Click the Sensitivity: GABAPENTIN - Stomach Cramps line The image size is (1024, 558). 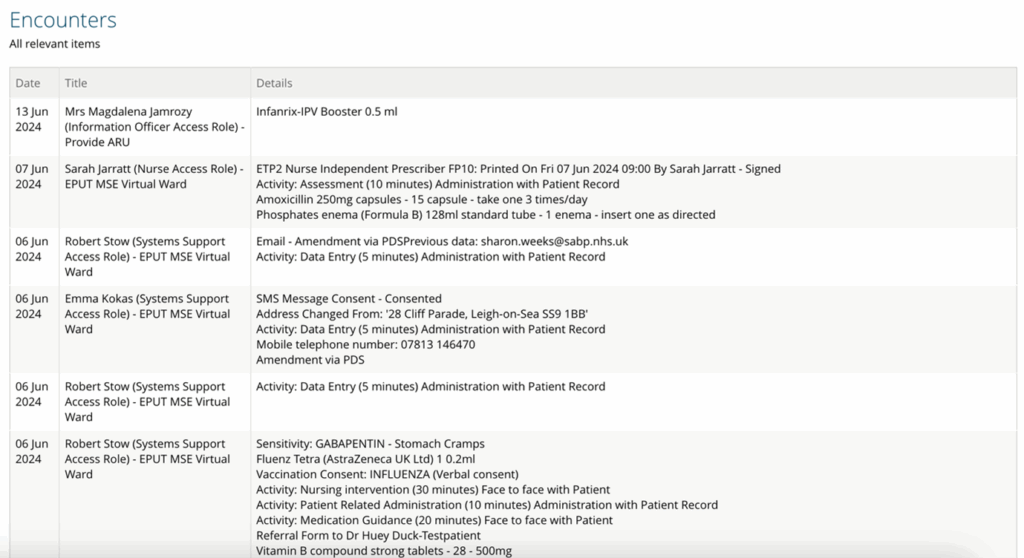(x=370, y=444)
